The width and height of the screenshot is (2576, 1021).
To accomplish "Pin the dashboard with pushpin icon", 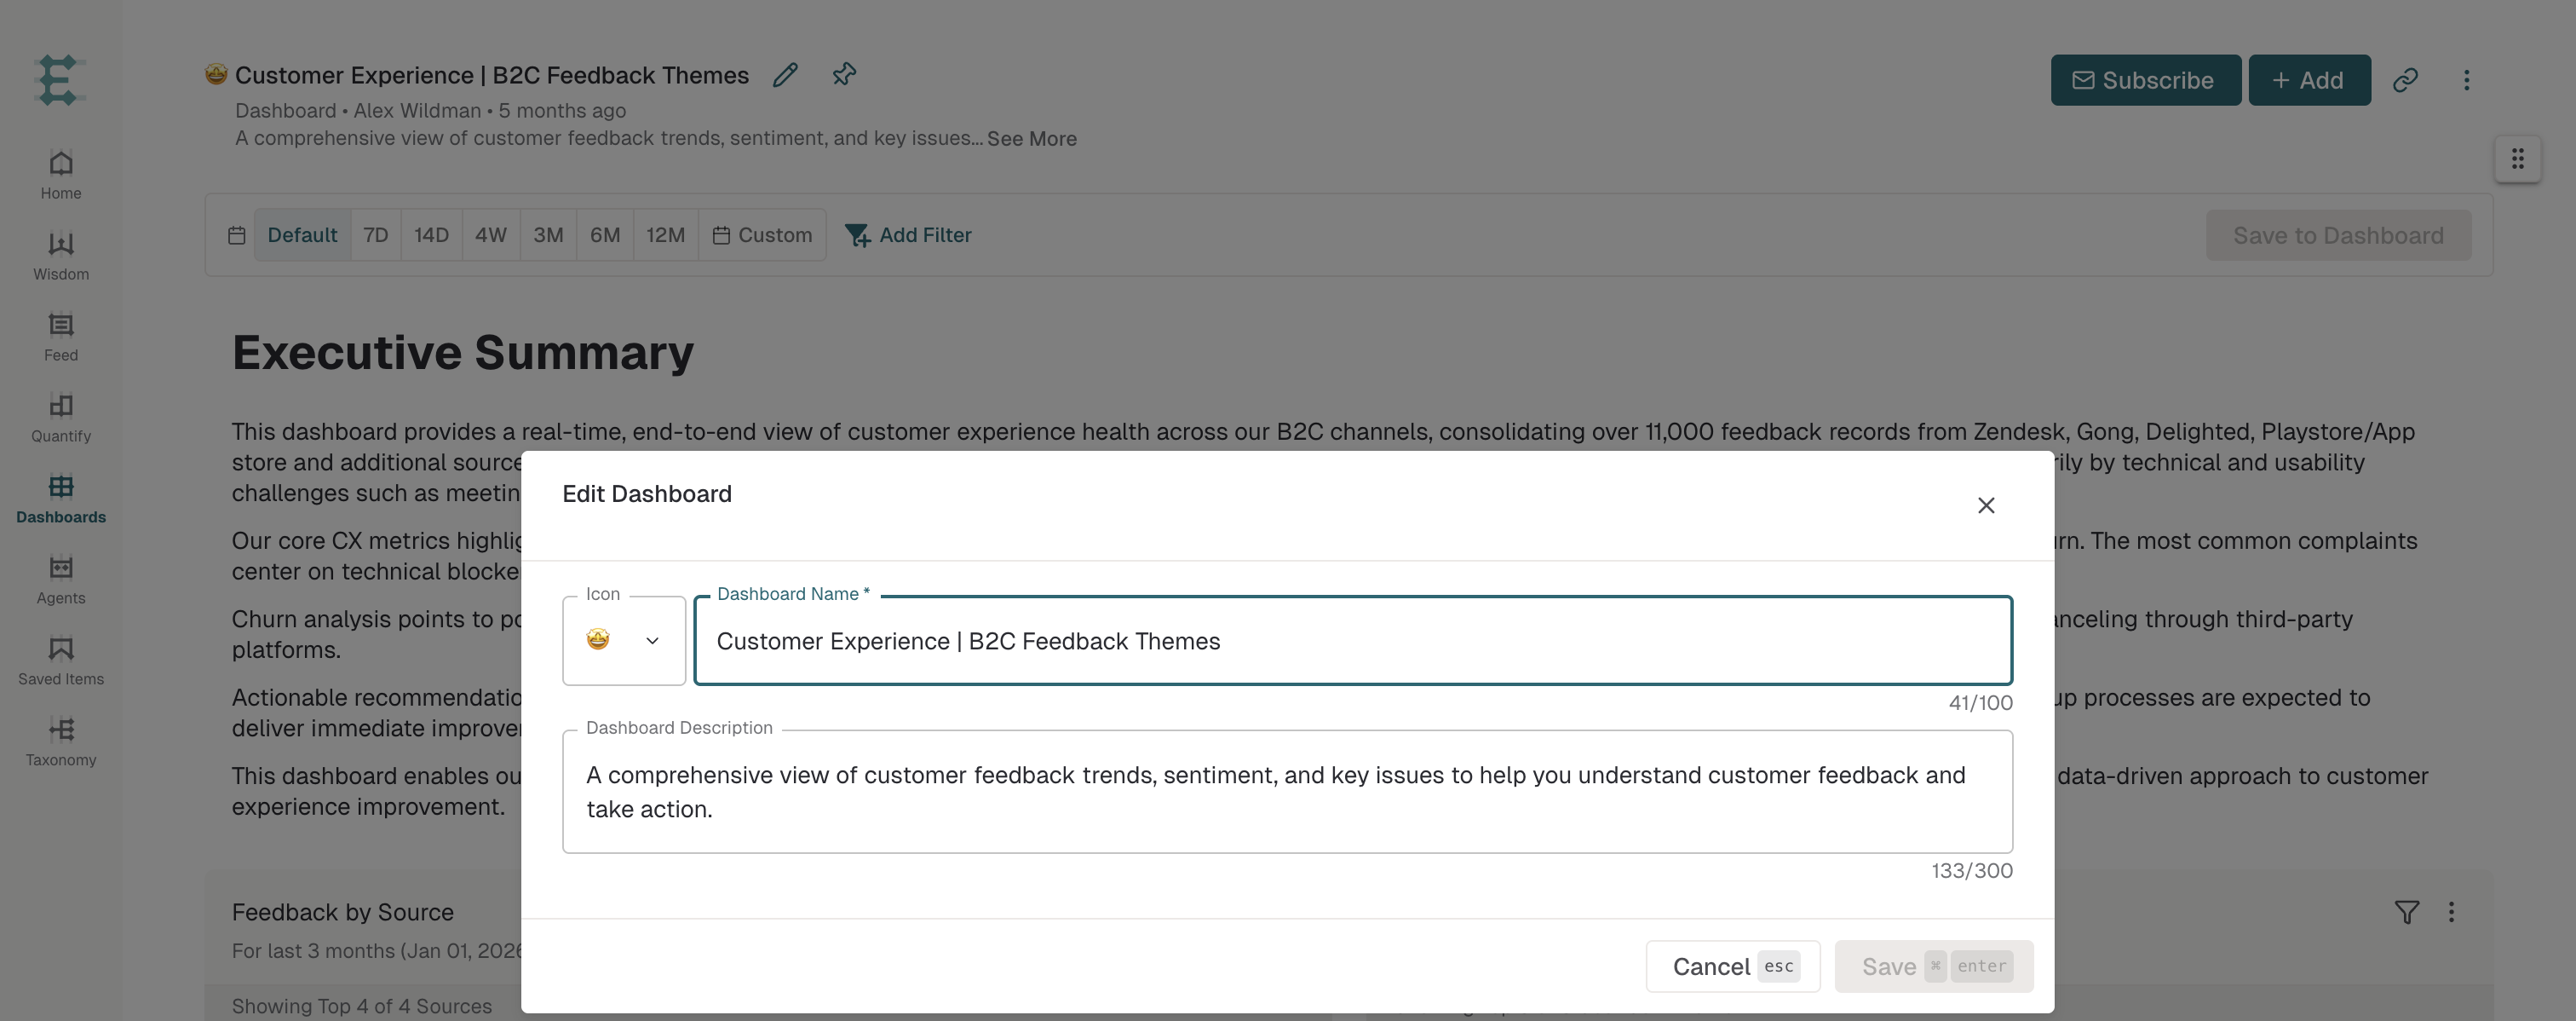I will tap(844, 75).
